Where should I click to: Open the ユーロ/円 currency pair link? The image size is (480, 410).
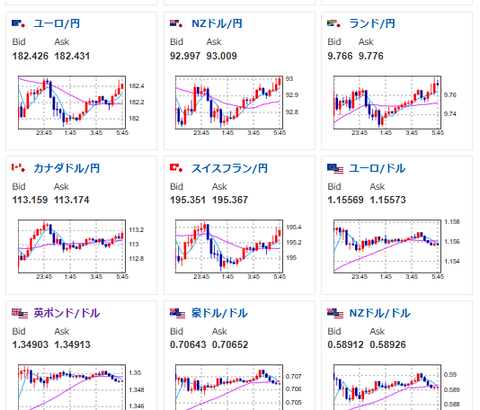click(x=57, y=24)
